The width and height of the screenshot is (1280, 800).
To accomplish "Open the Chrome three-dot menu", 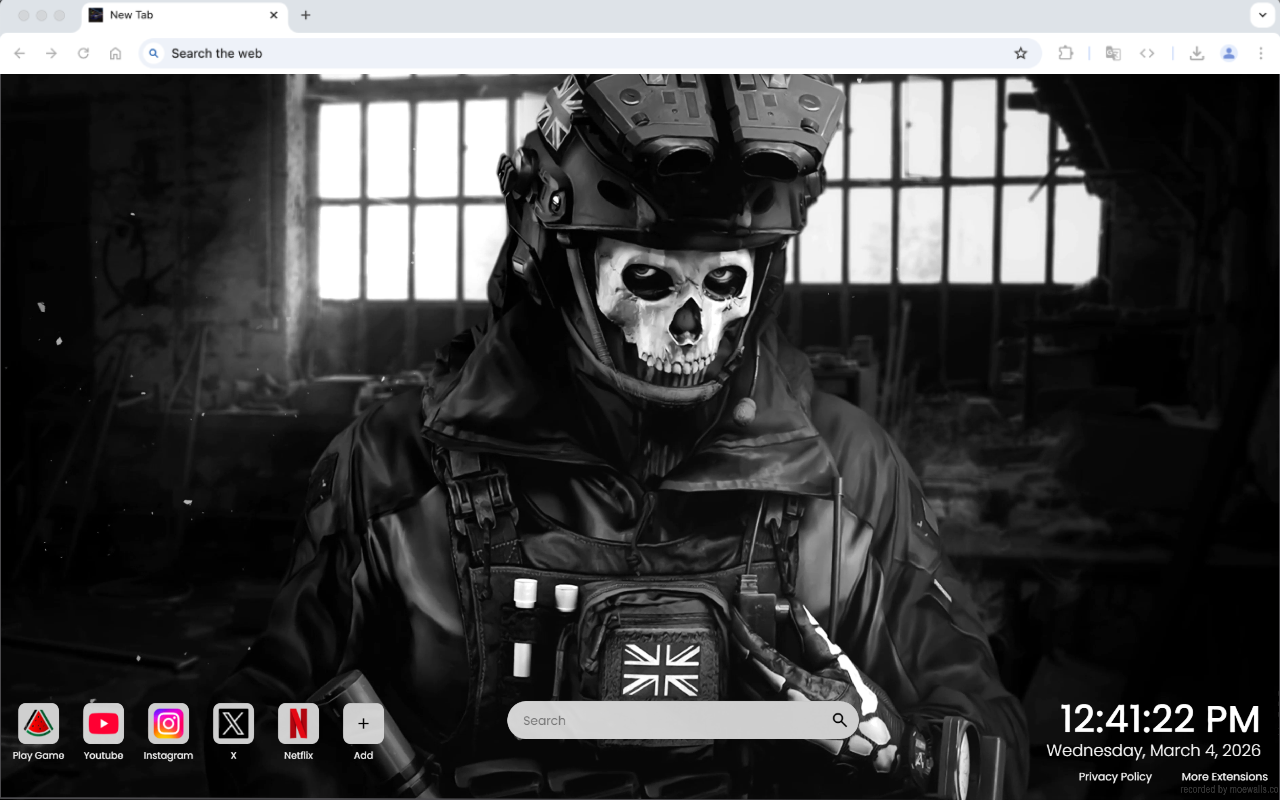I will 1261,53.
